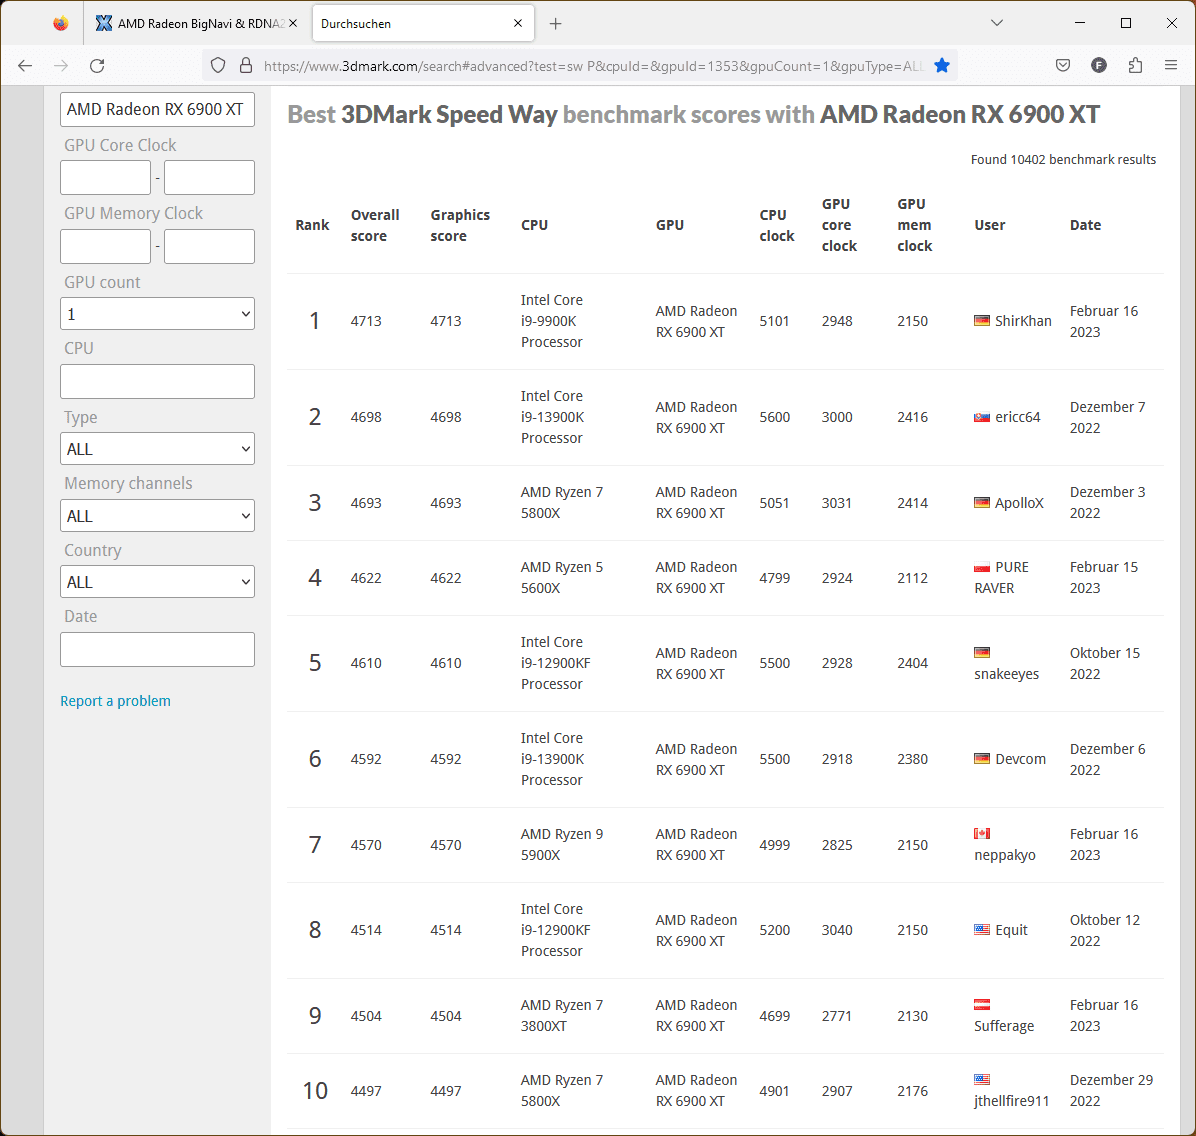This screenshot has width=1196, height=1136.
Task: Open user Equit's result
Action: point(1011,930)
